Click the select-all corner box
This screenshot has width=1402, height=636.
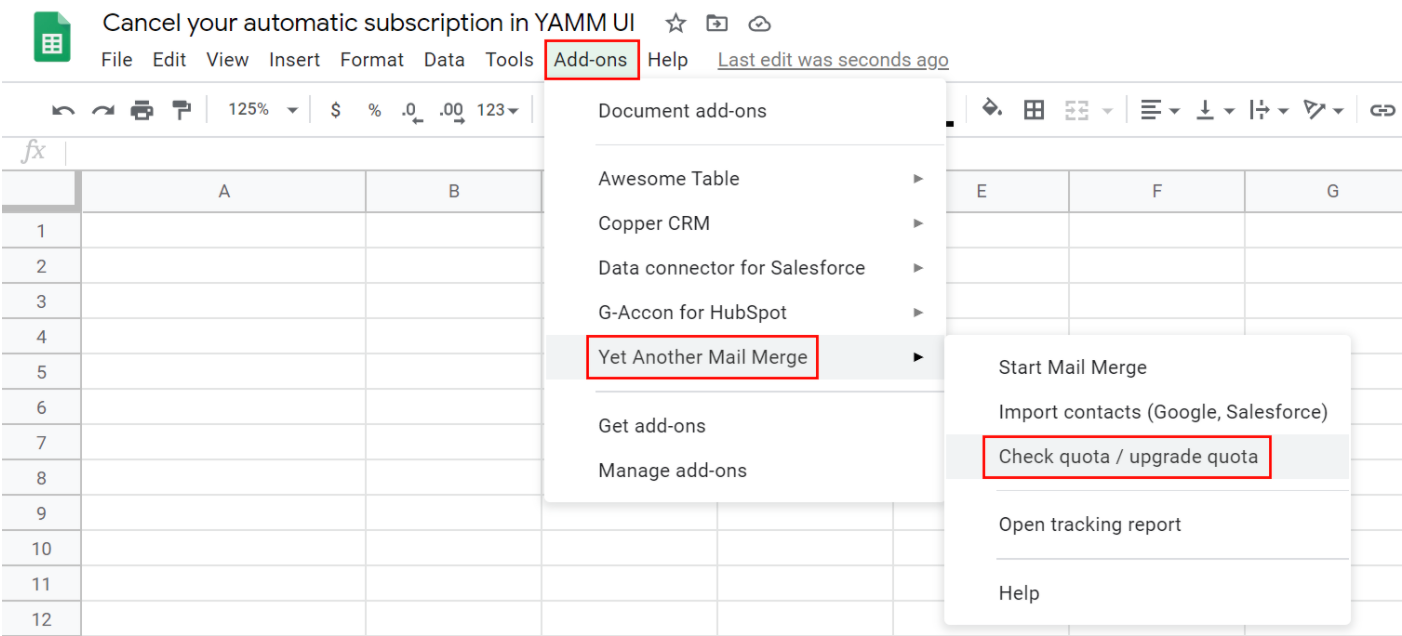point(41,192)
